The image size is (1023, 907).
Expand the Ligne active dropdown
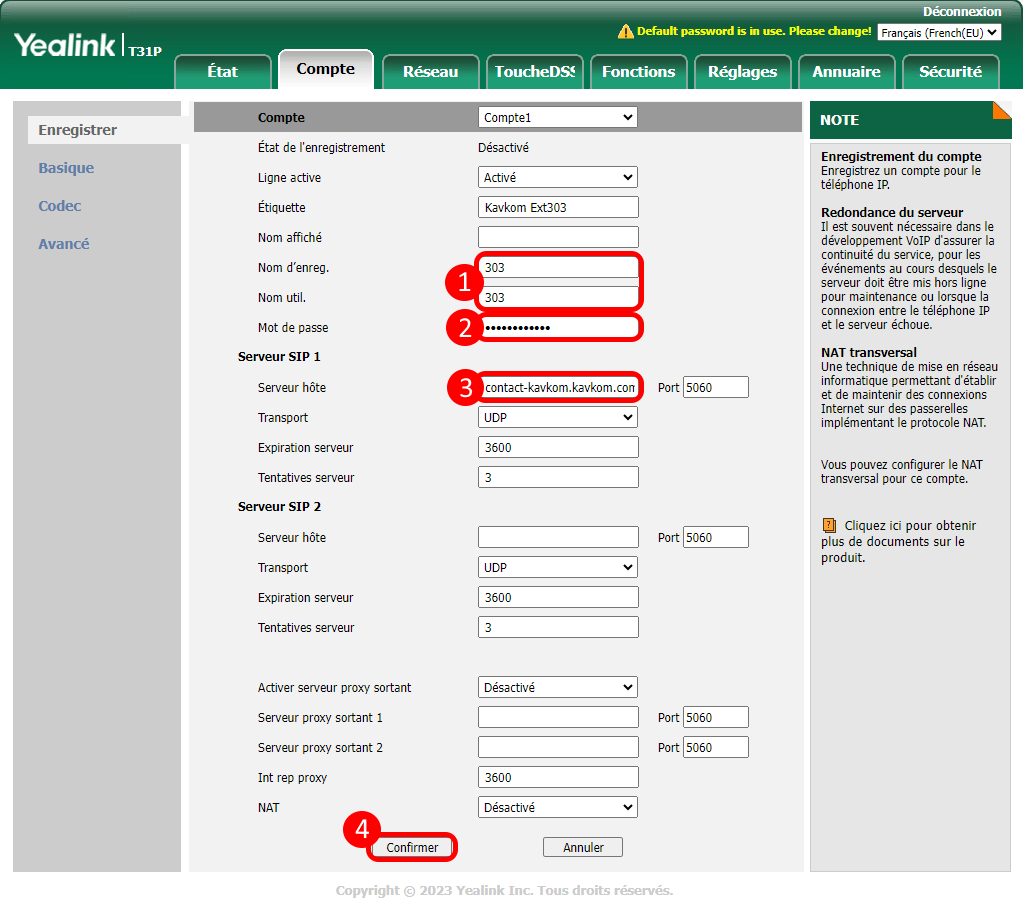point(557,178)
